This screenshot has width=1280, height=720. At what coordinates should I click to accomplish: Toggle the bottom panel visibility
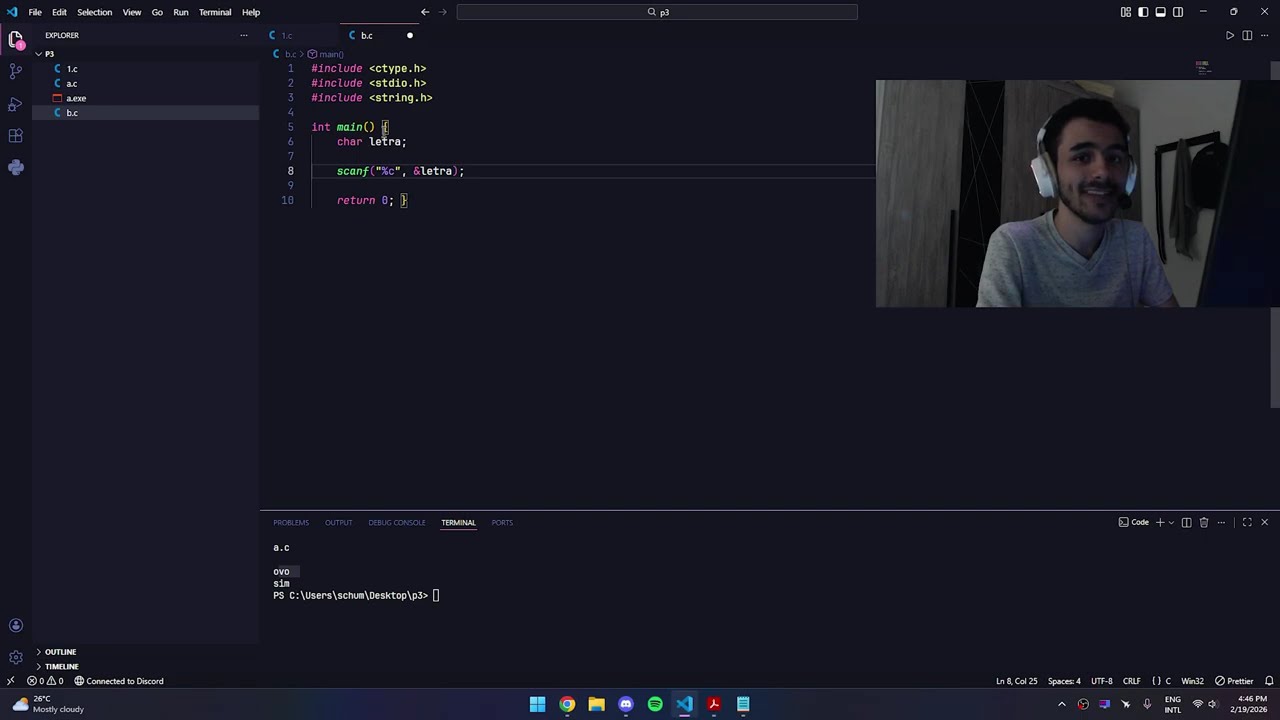[x=1160, y=12]
